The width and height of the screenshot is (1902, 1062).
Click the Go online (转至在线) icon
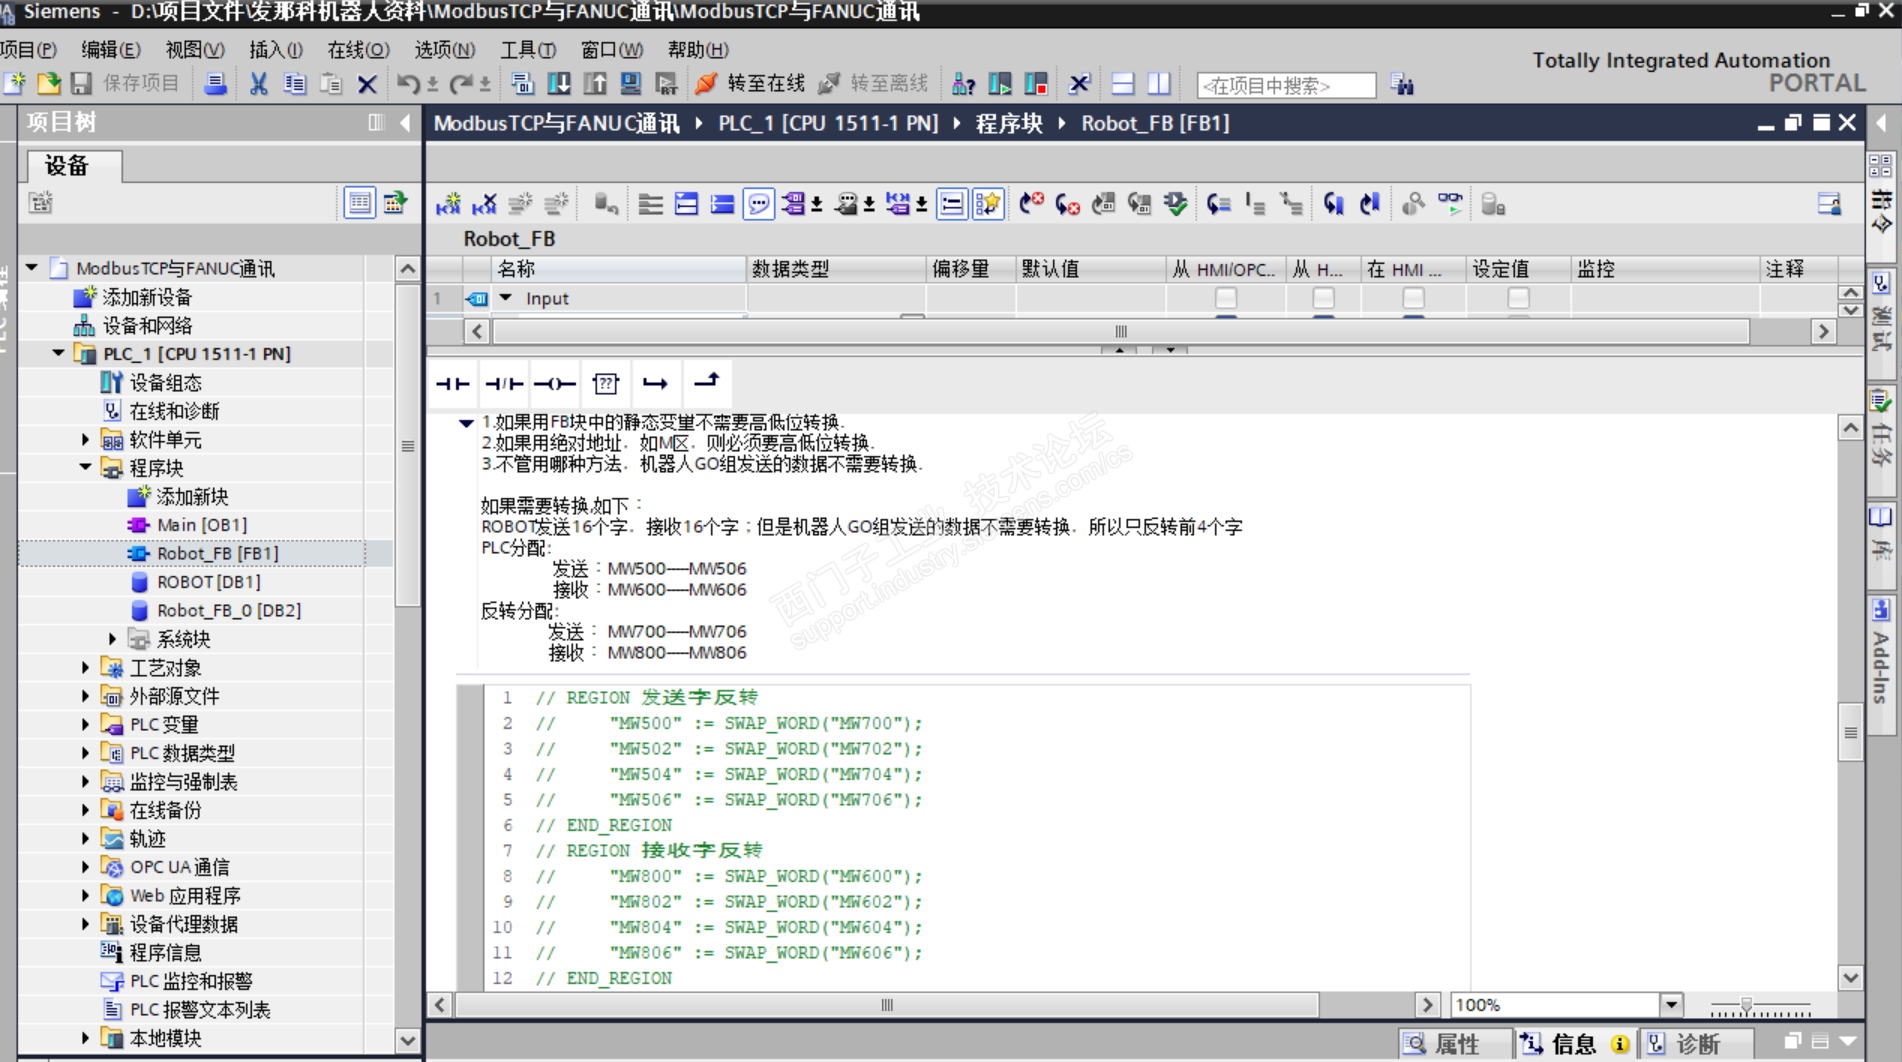(706, 84)
